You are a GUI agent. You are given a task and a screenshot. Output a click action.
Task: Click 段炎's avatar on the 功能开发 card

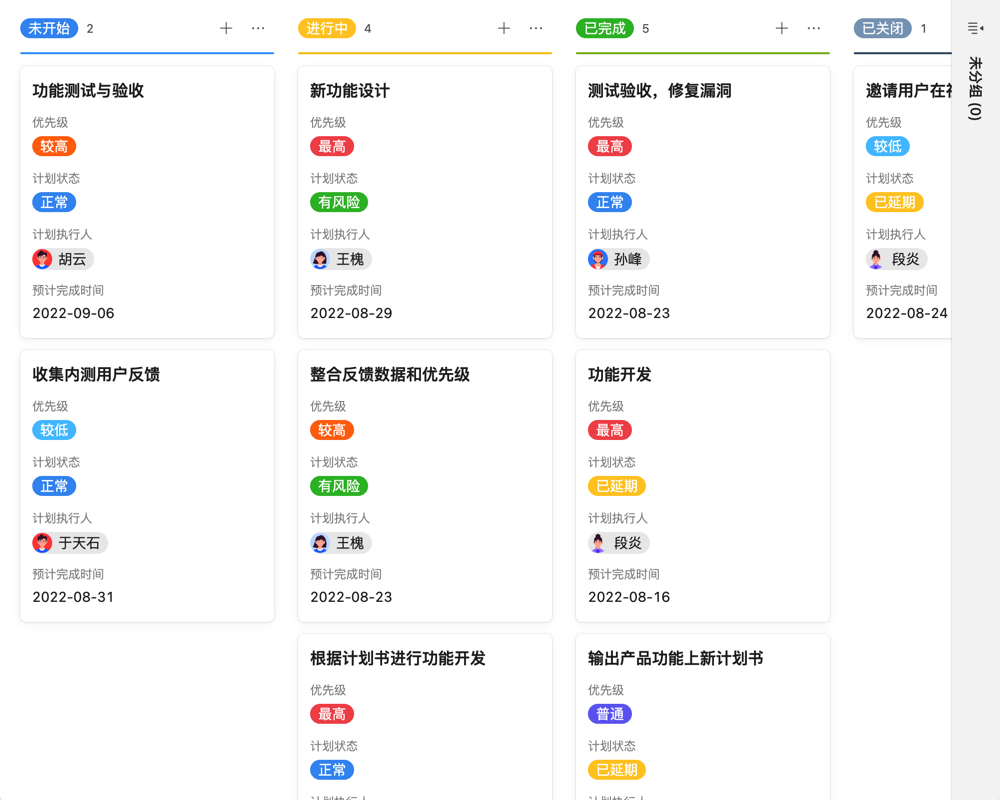click(596, 542)
